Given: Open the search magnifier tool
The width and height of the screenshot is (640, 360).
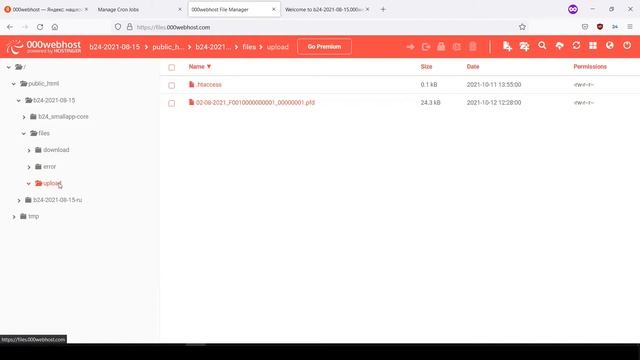Looking at the screenshot, I should pyautogui.click(x=542, y=46).
